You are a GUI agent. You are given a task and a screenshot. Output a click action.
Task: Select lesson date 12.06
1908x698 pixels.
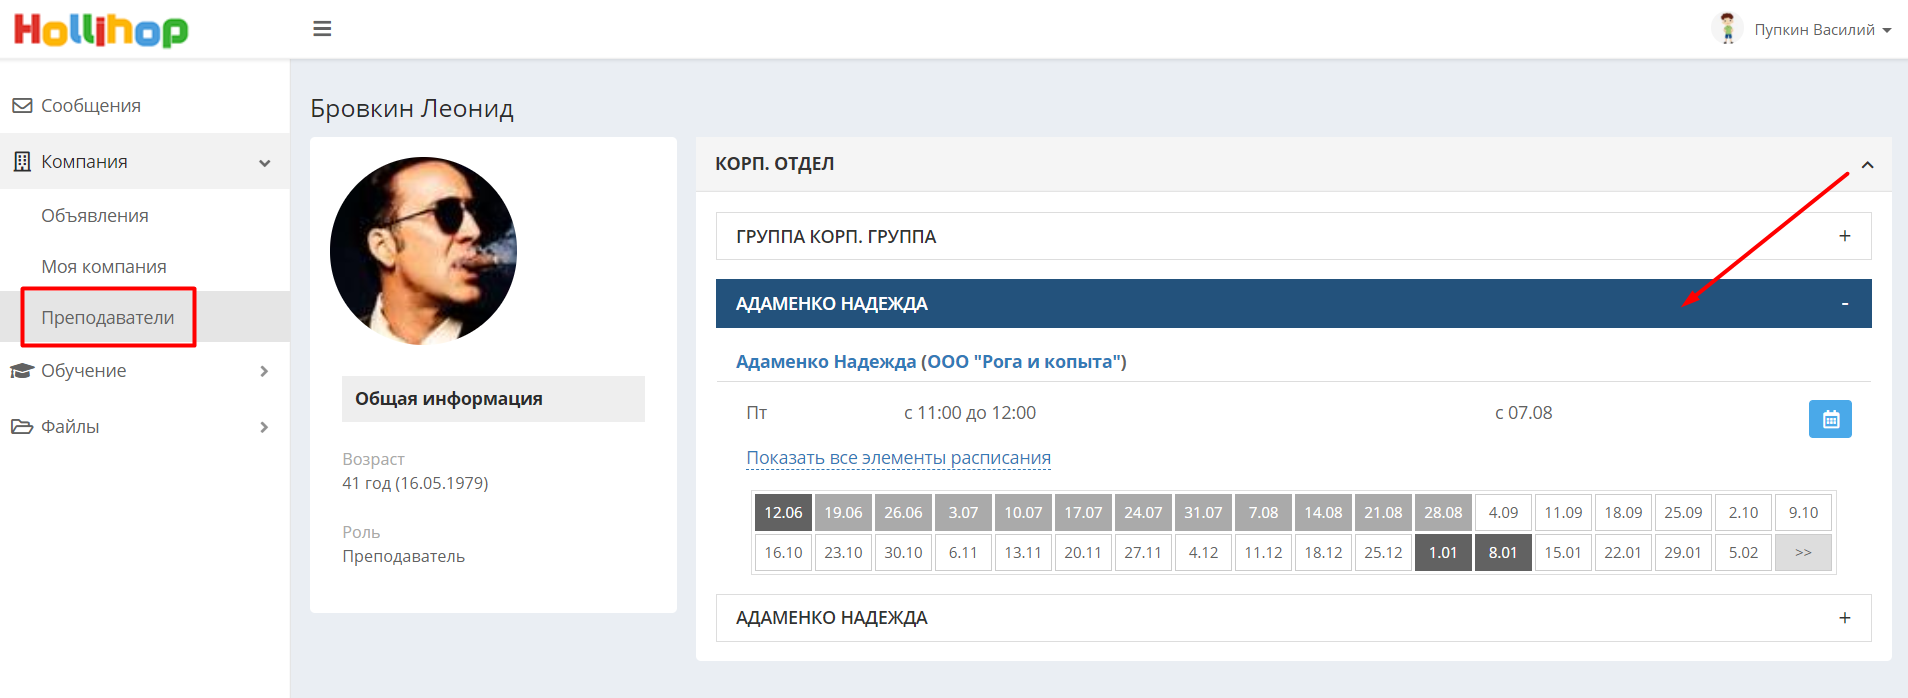783,513
